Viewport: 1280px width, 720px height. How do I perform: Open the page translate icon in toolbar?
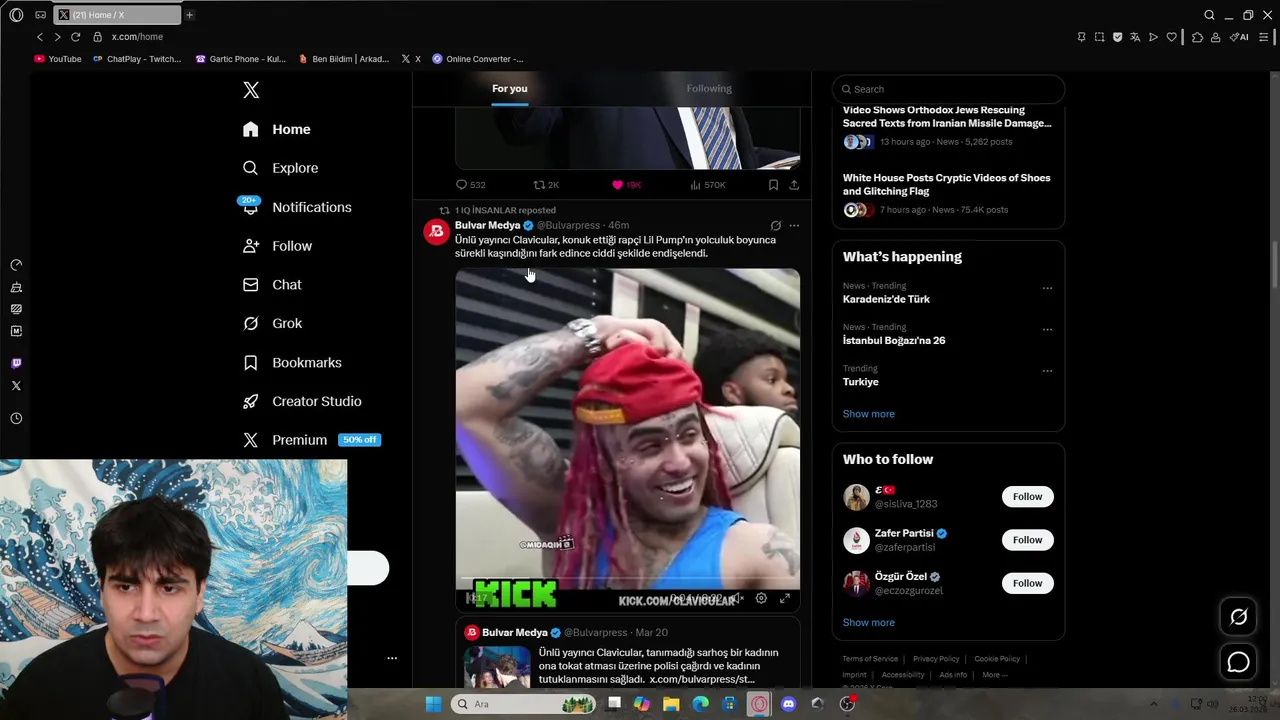pyautogui.click(x=1135, y=37)
